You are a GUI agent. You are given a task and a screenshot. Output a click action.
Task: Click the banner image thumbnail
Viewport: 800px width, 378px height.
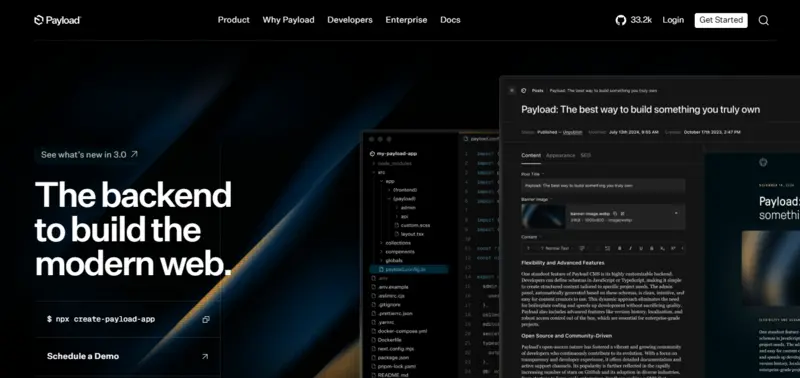(x=543, y=216)
